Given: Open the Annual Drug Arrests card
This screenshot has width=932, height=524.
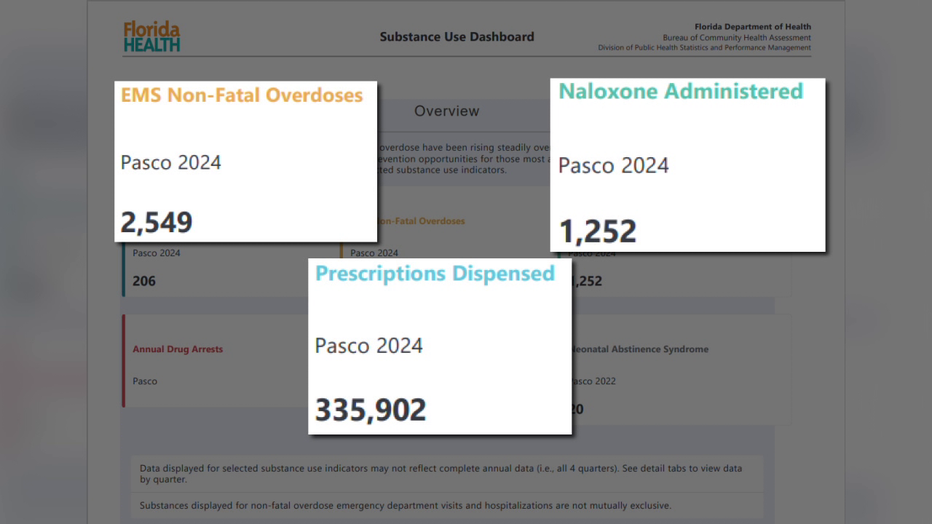Looking at the screenshot, I should (178, 349).
